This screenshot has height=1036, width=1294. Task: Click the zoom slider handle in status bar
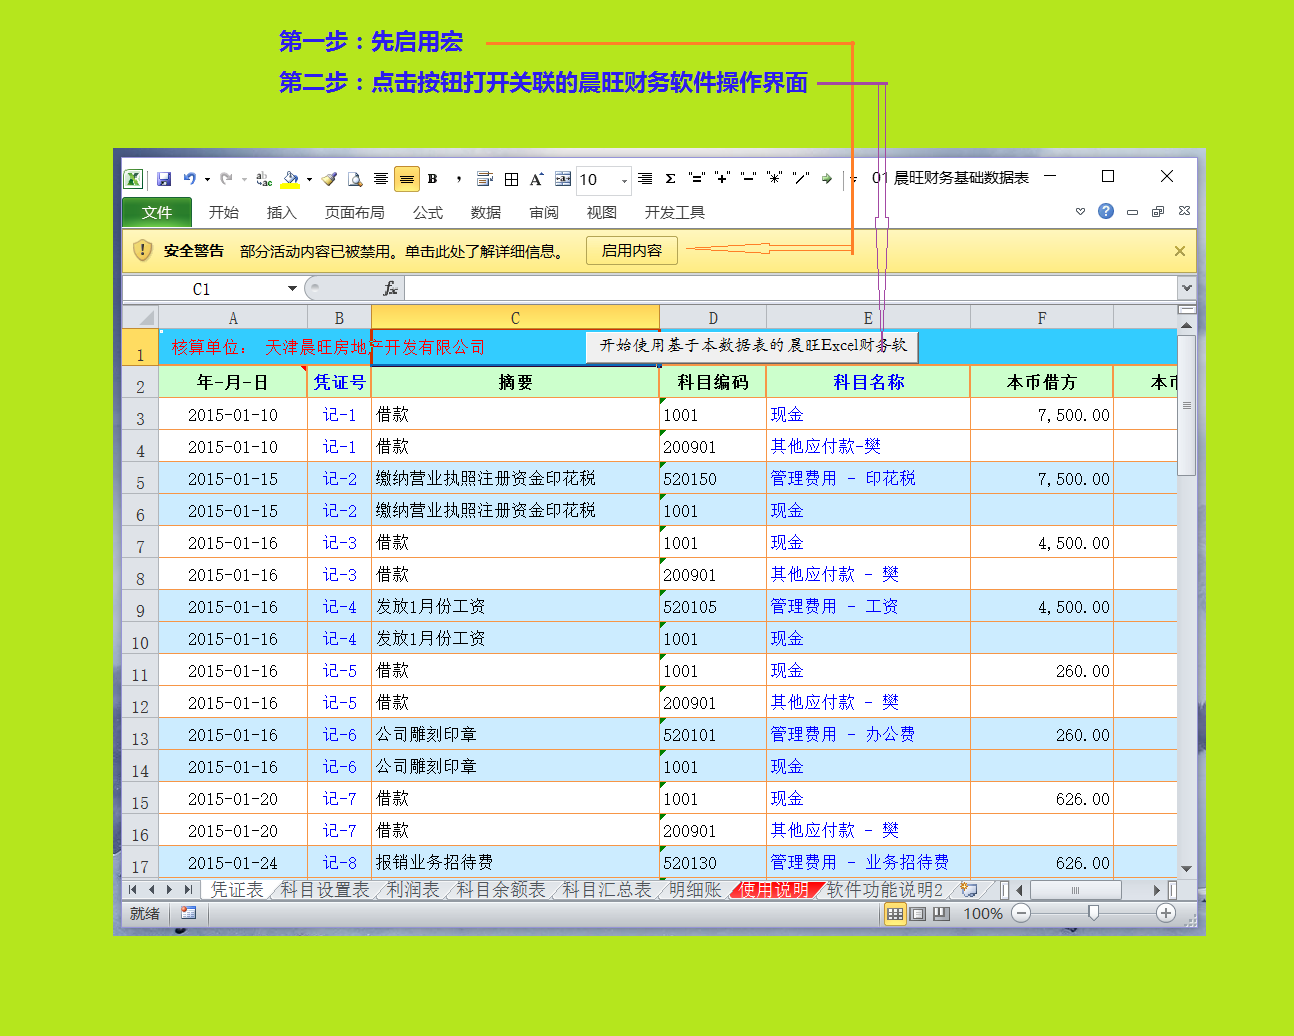(x=1093, y=913)
